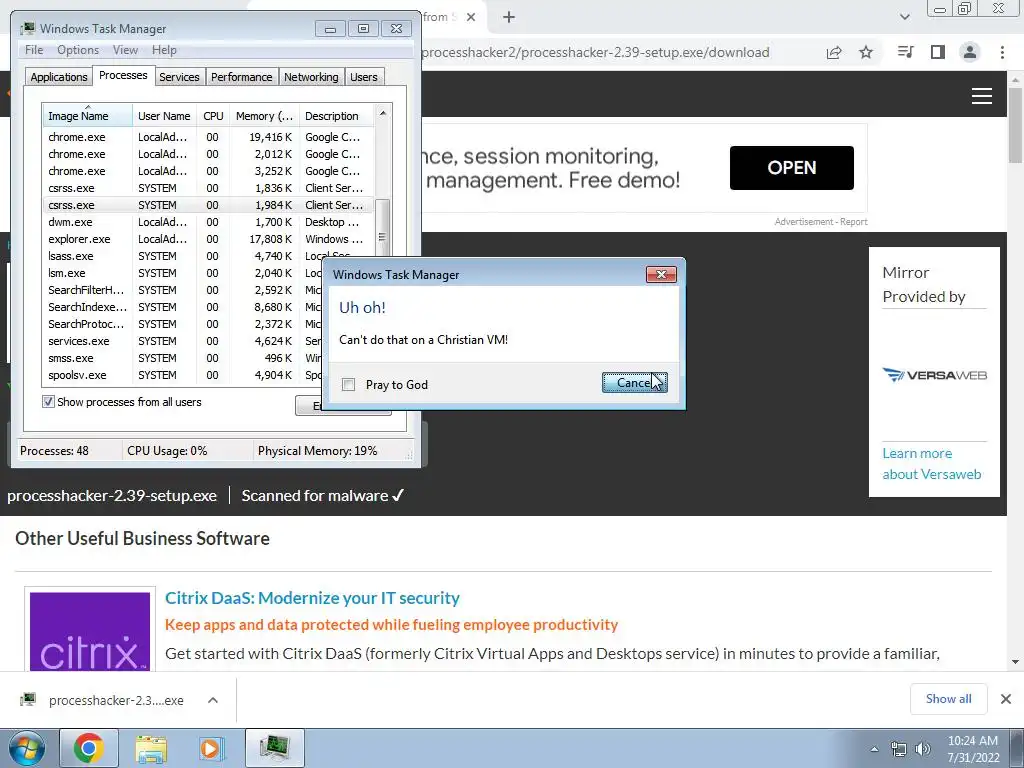This screenshot has height=768, width=1024.
Task: Open the Task Manager Options menu
Action: [78, 50]
